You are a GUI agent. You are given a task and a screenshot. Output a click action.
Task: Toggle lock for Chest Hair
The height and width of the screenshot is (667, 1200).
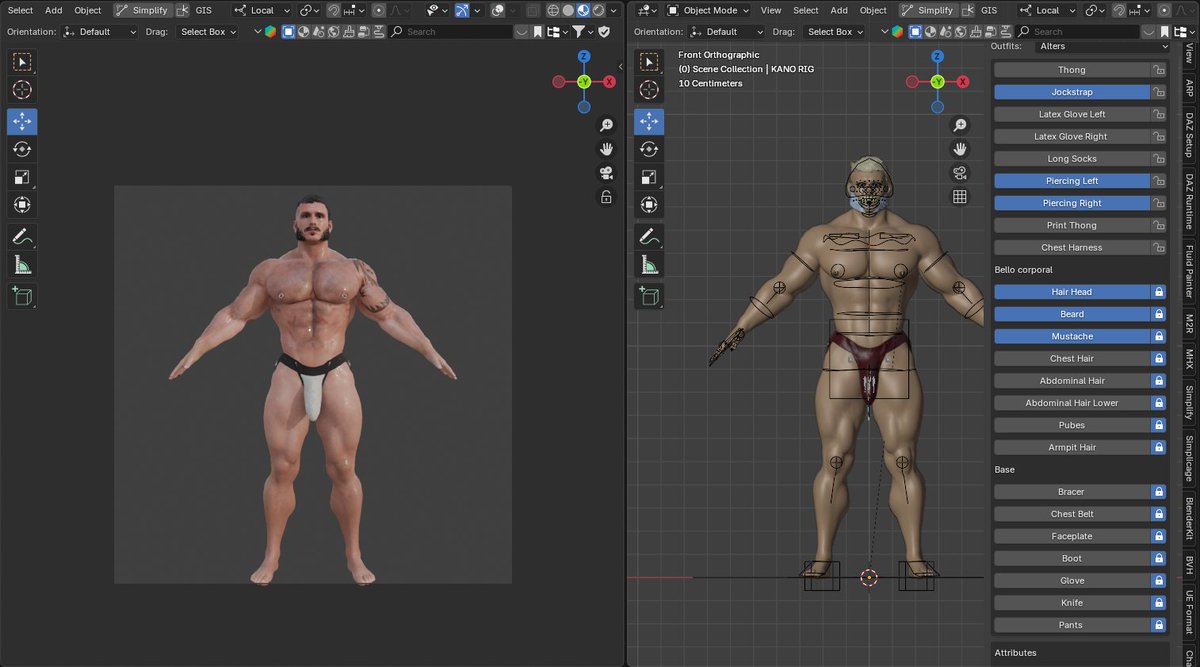1159,358
